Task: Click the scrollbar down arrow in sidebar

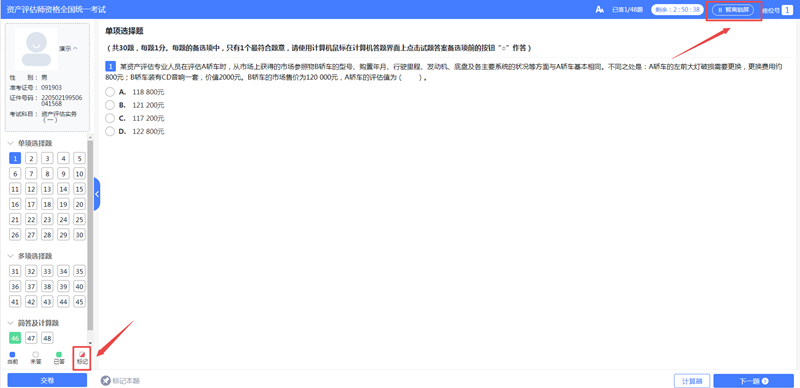Action: point(90,343)
